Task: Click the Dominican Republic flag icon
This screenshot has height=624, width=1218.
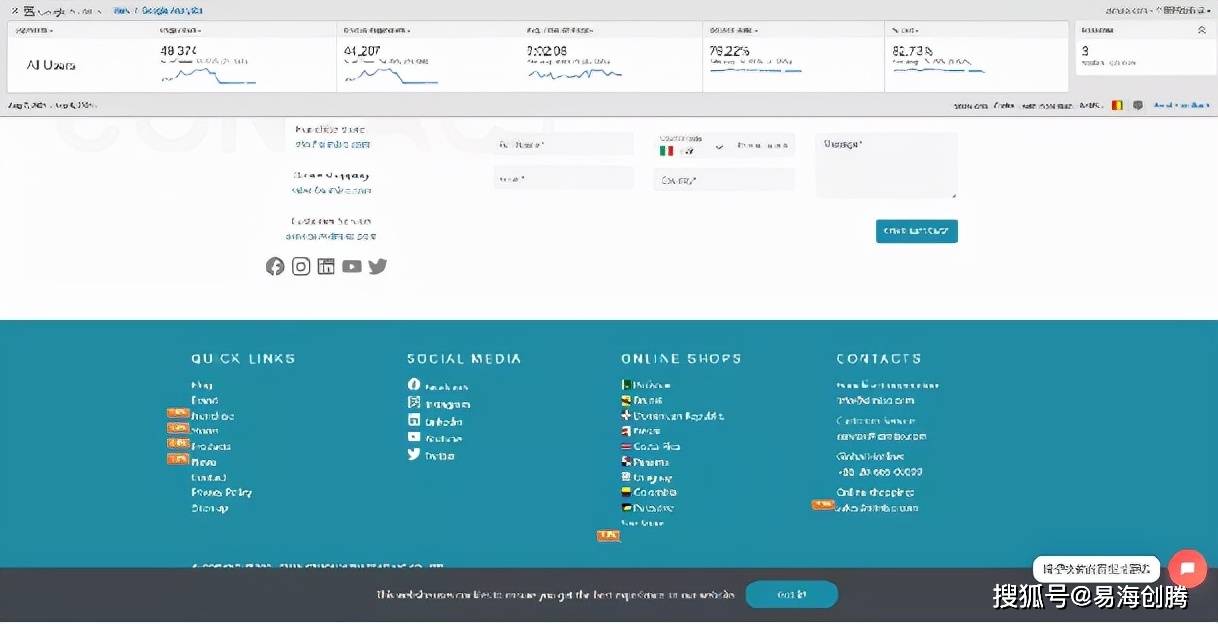Action: [x=626, y=415]
